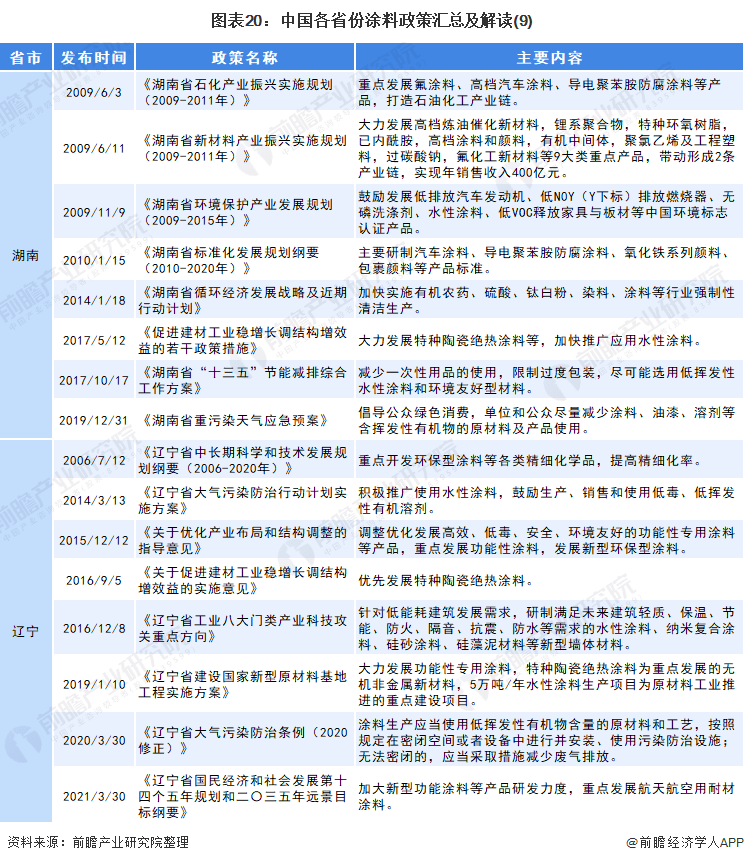Click policy 《湖南省重污染天气应急预案》
744x863 pixels.
coord(234,420)
